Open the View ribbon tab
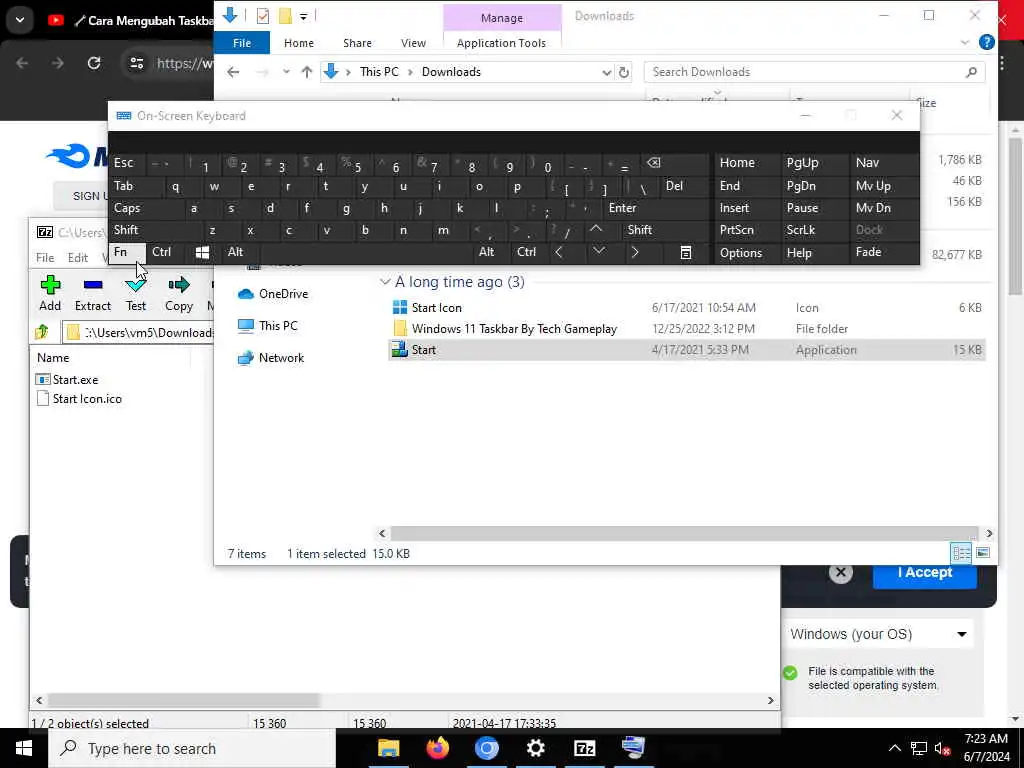The height and width of the screenshot is (768, 1024). coord(413,43)
